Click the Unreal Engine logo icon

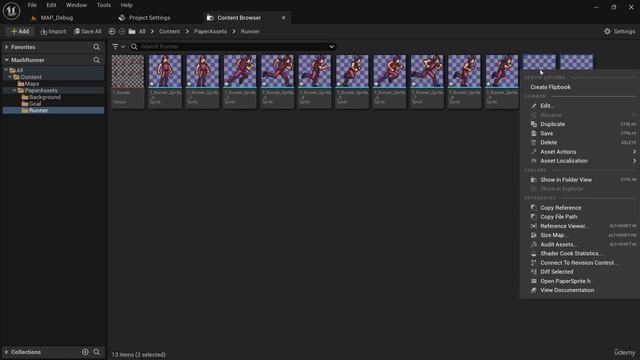[11, 11]
